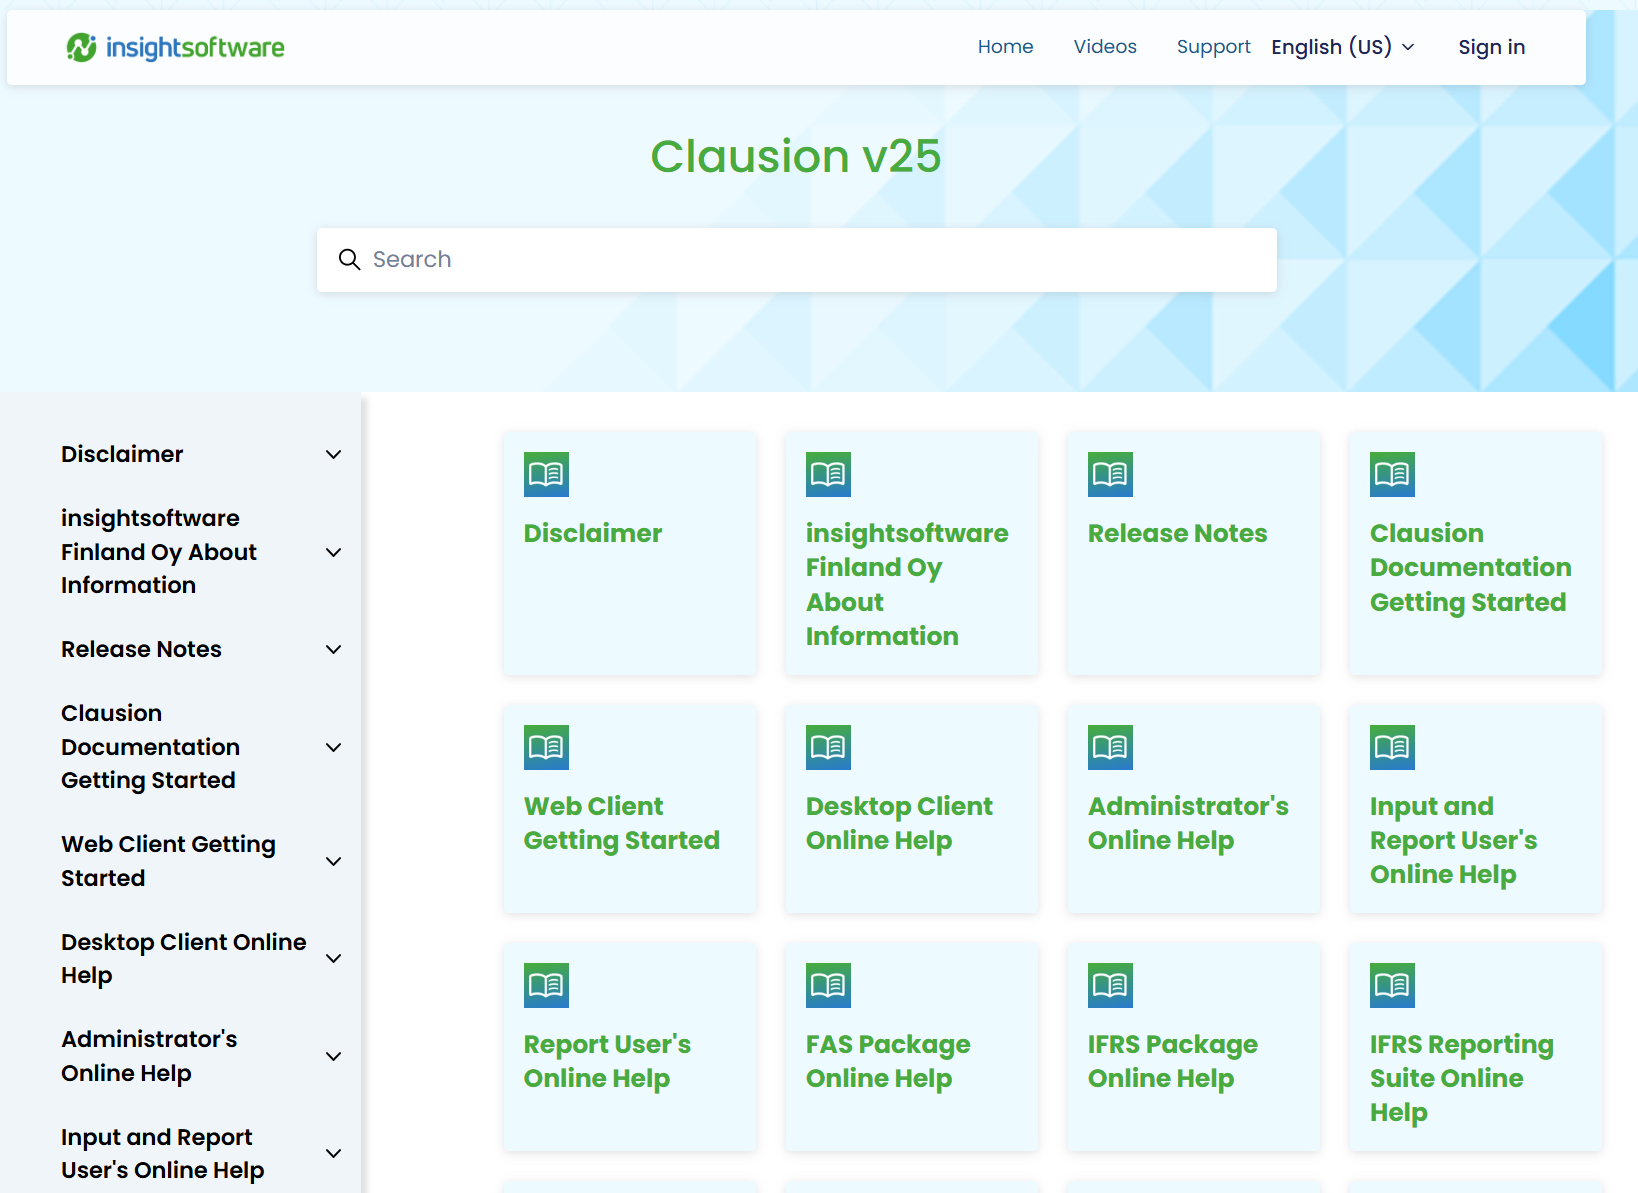The width and height of the screenshot is (1638, 1193).
Task: Select Desktop Client Online Help in sidebar
Action: point(184,958)
